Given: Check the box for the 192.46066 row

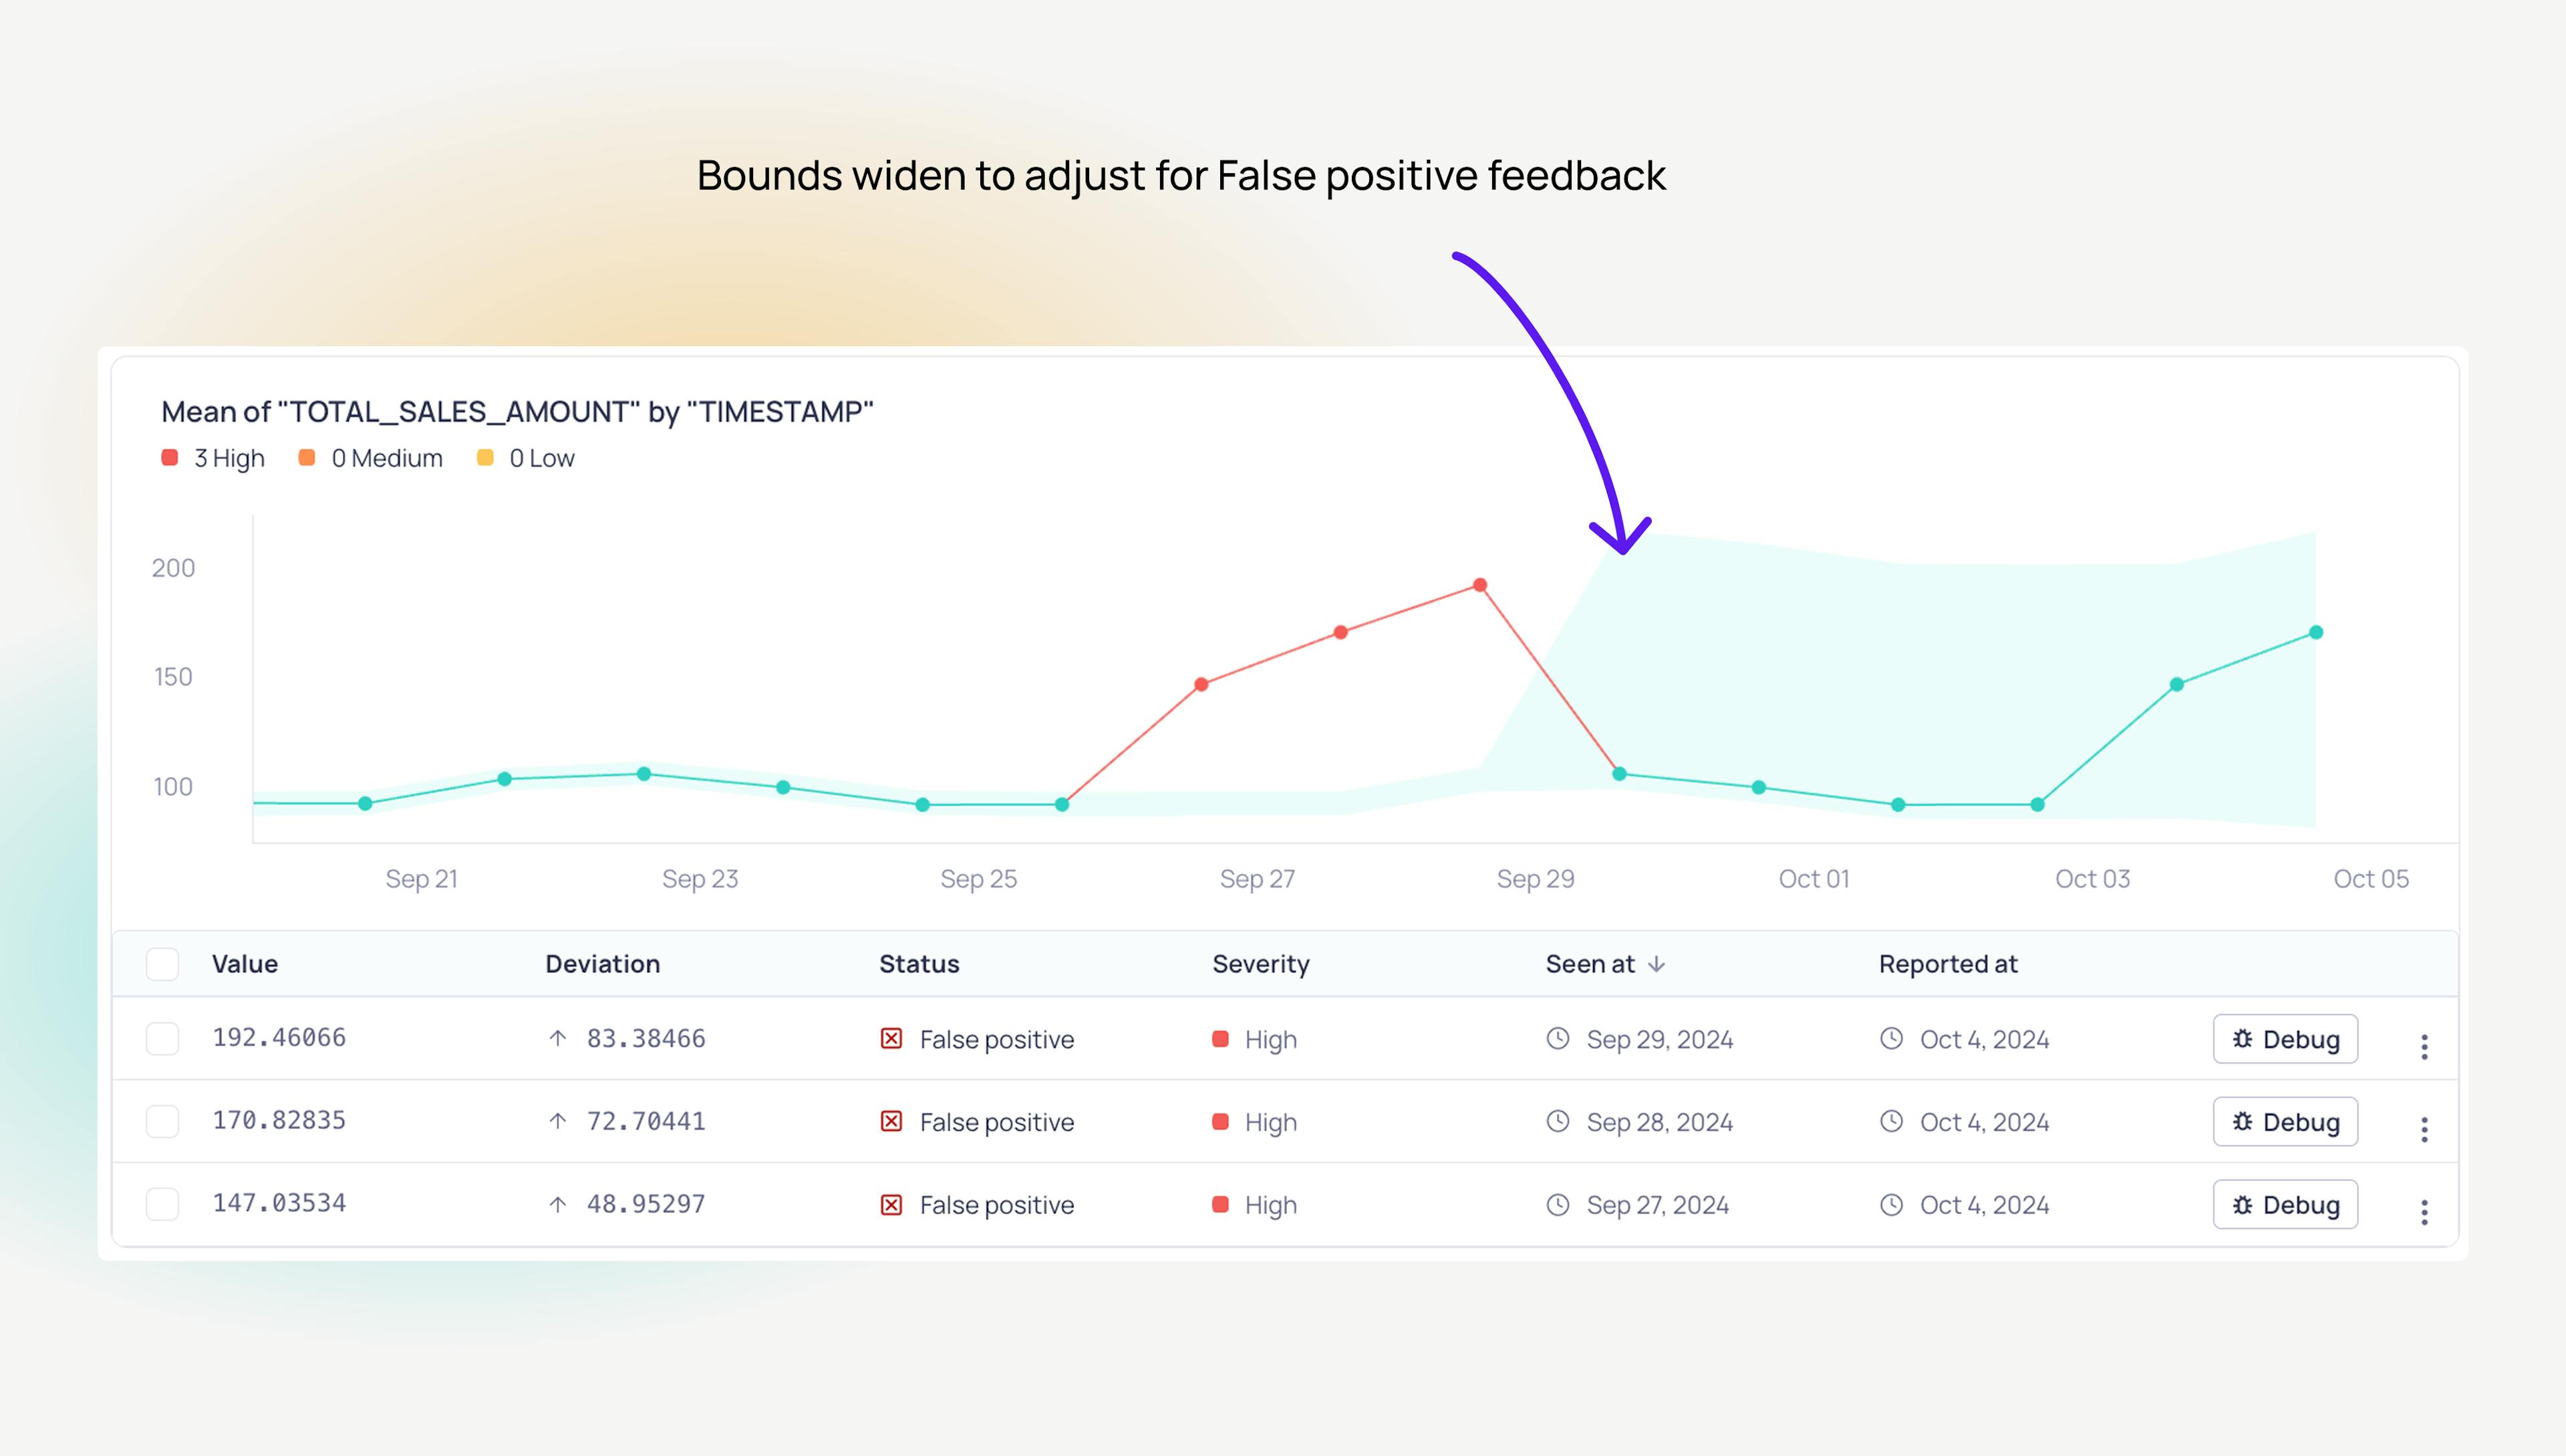Looking at the screenshot, I should click(163, 1039).
